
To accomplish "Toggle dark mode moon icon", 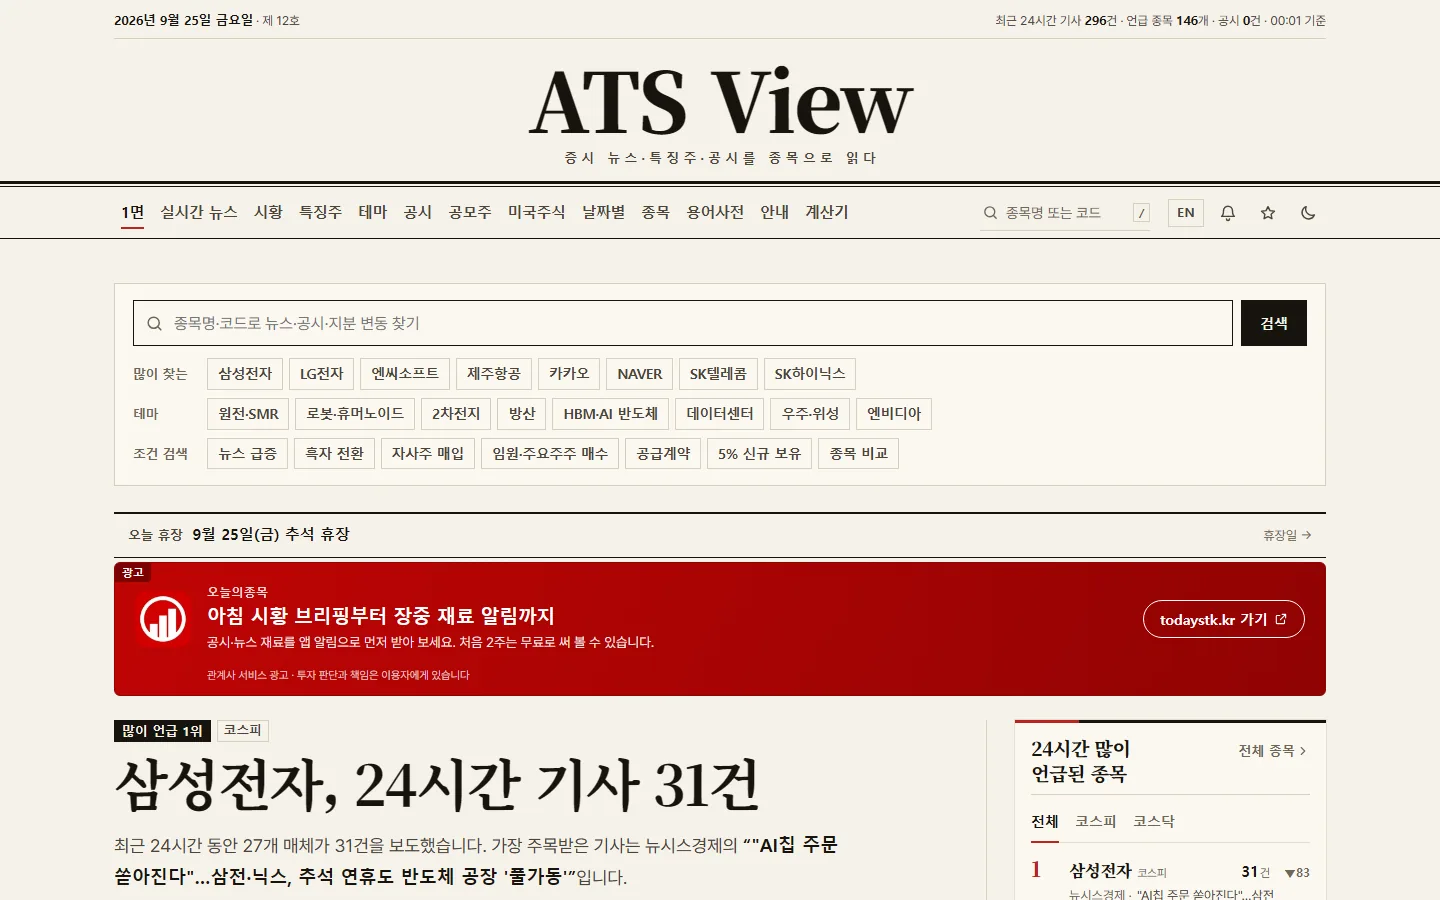I will (x=1308, y=213).
